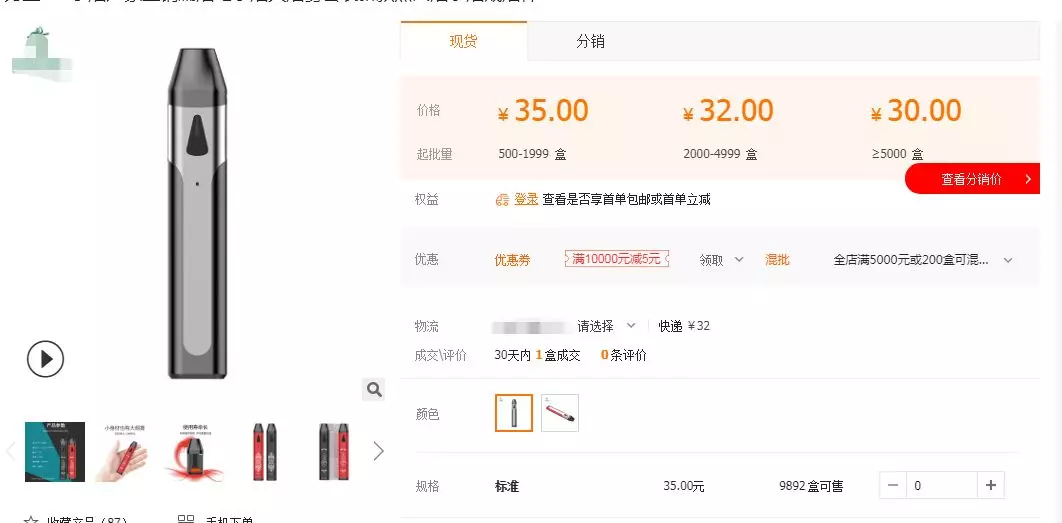The image size is (1062, 523).
Task: Switch to the 分销 tab
Action: tap(590, 41)
